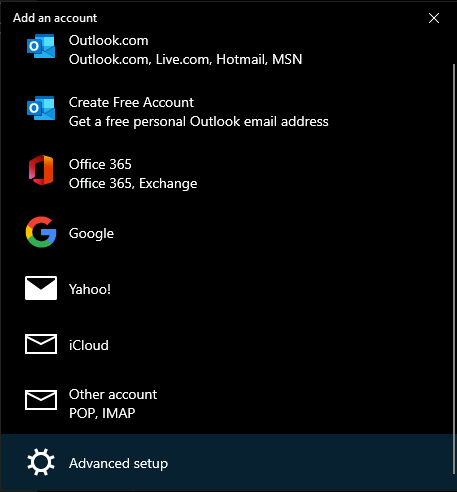Choose Yahoo! account label
Viewport: 457px width, 492px height.
click(90, 289)
